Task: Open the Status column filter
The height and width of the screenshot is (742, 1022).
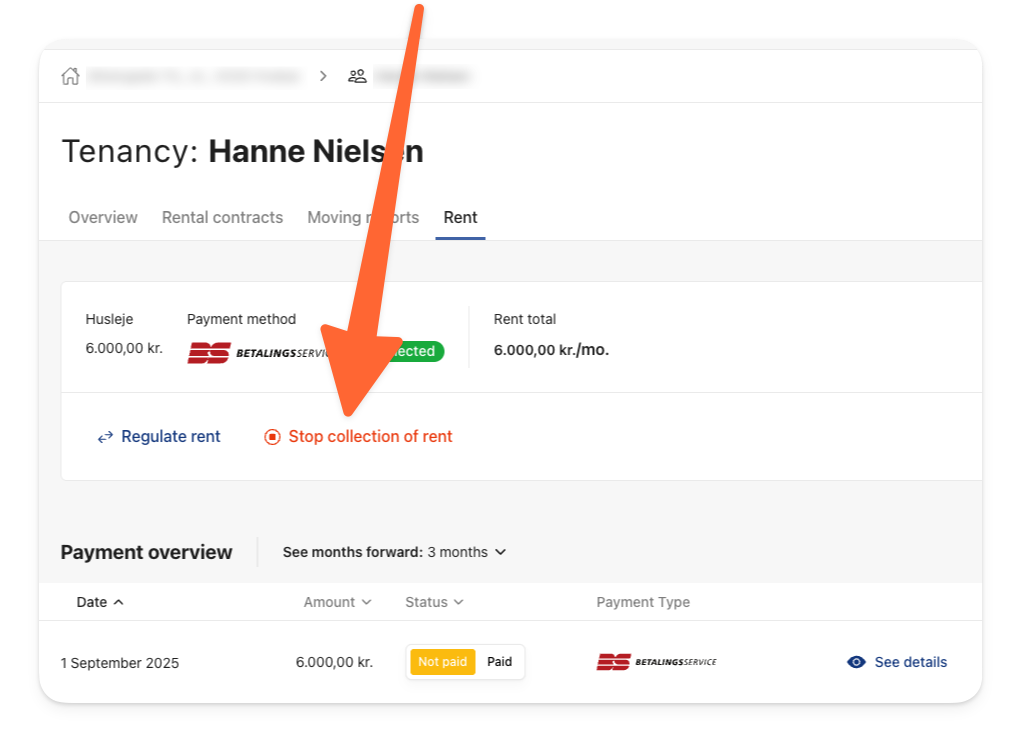Action: [x=434, y=602]
